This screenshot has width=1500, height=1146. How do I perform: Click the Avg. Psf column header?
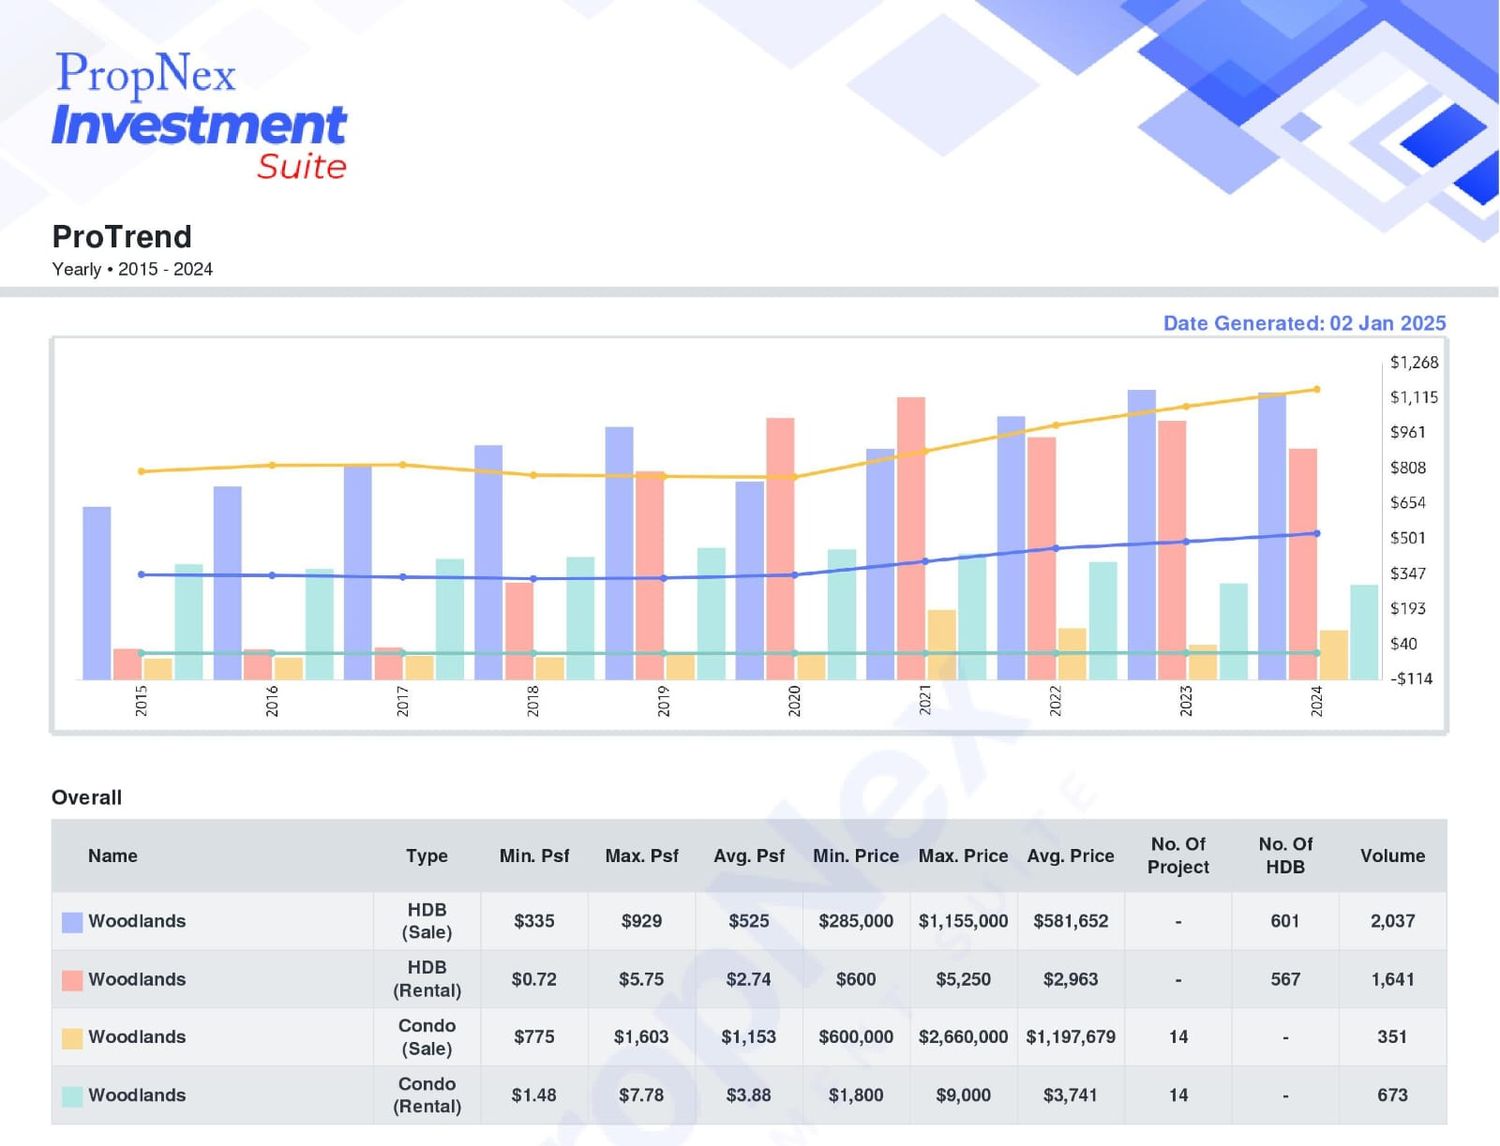[x=749, y=856]
